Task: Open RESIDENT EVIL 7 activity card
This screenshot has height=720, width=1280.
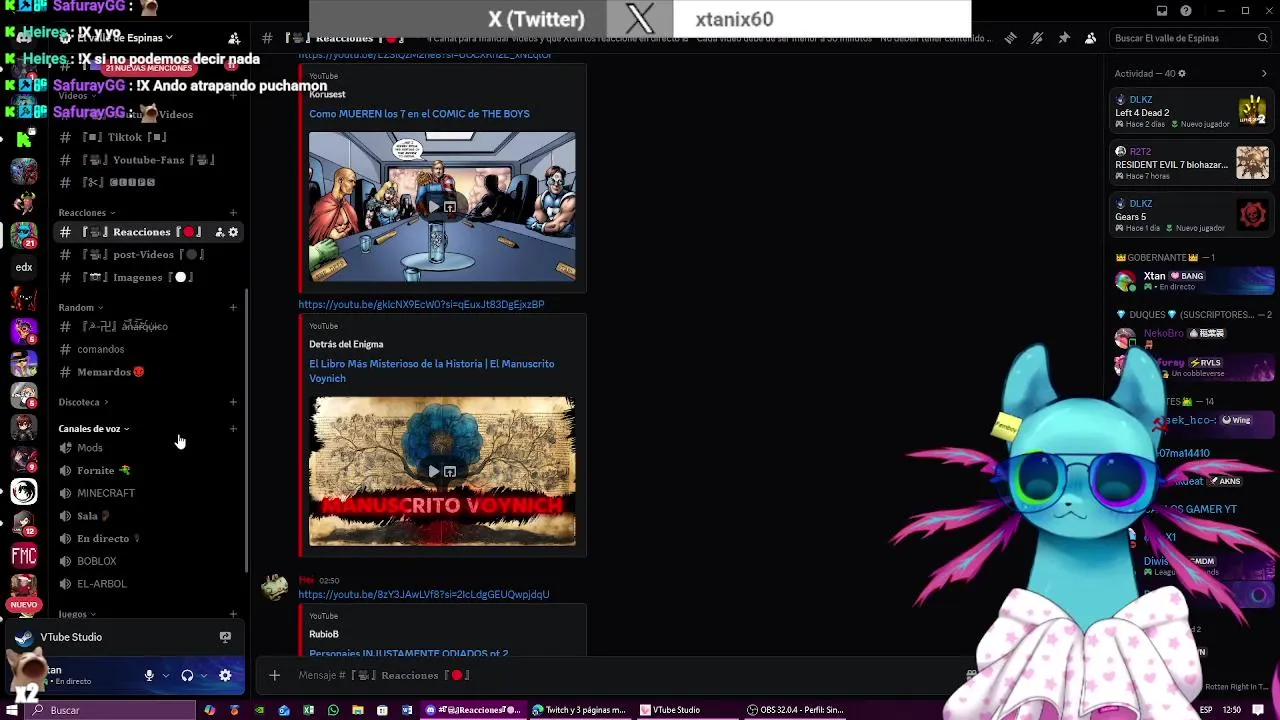Action: point(1191,164)
